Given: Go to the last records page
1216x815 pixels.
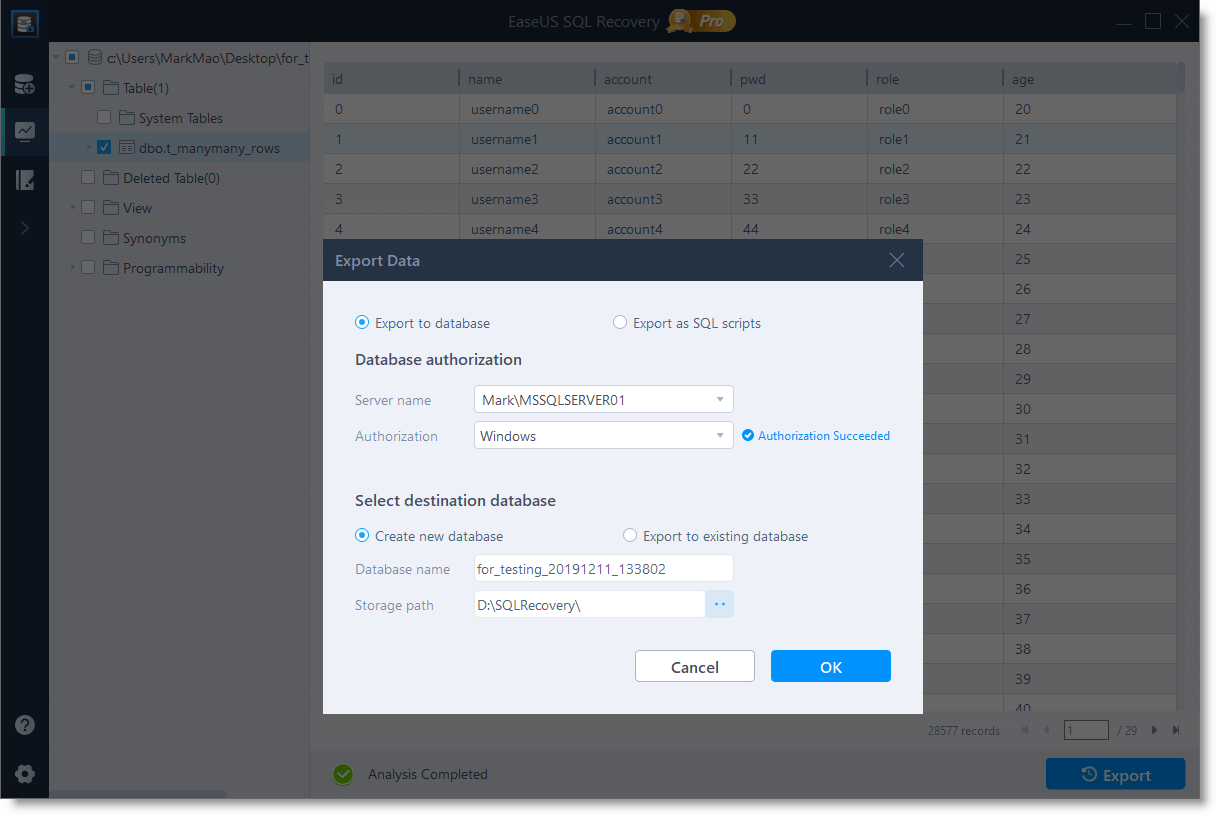Looking at the screenshot, I should [x=1176, y=730].
